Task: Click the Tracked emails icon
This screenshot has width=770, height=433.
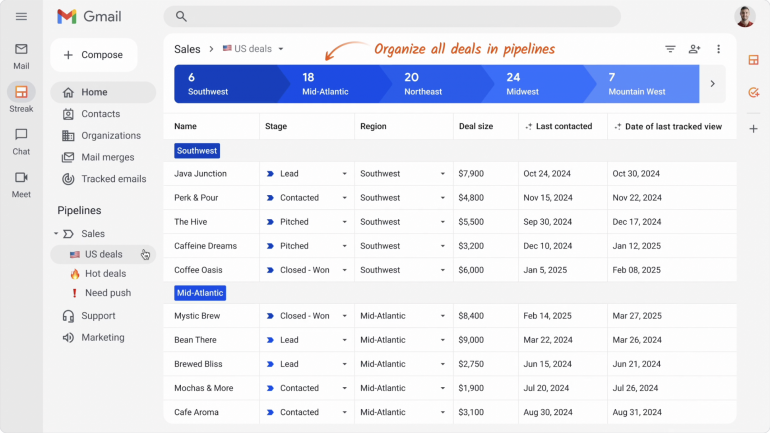Action: (68, 179)
